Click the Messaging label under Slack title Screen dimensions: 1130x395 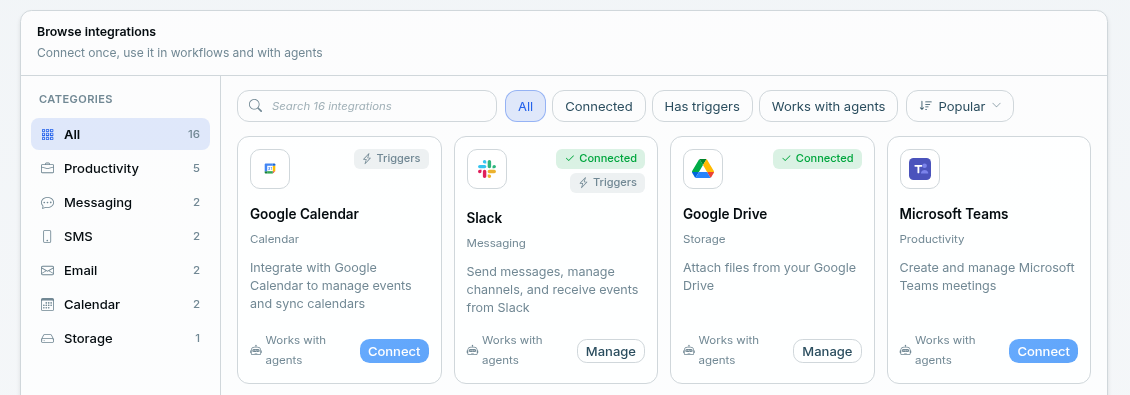coord(496,243)
